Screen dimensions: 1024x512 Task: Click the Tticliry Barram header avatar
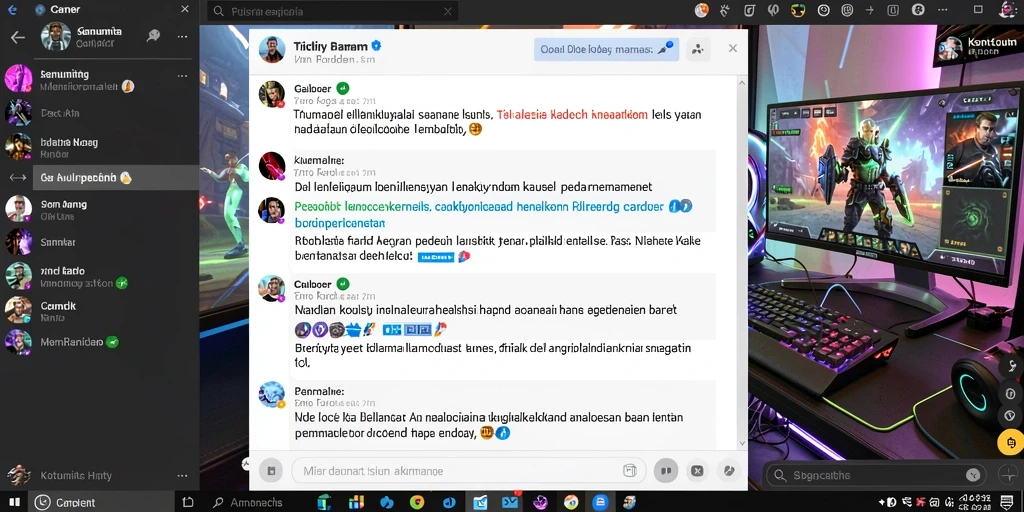coord(272,50)
